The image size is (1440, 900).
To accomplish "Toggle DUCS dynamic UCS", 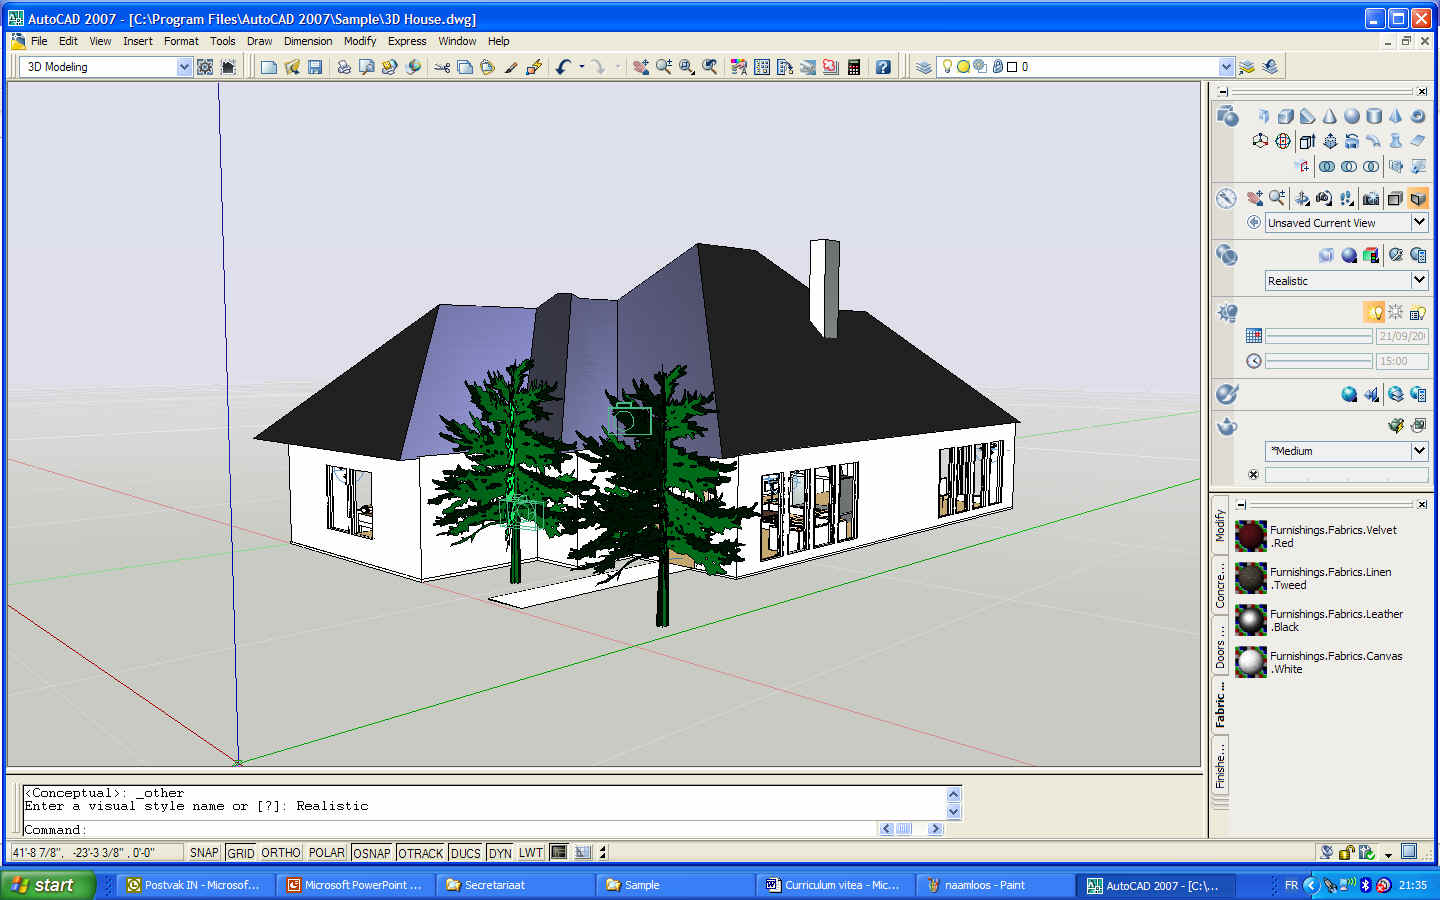I will 466,853.
